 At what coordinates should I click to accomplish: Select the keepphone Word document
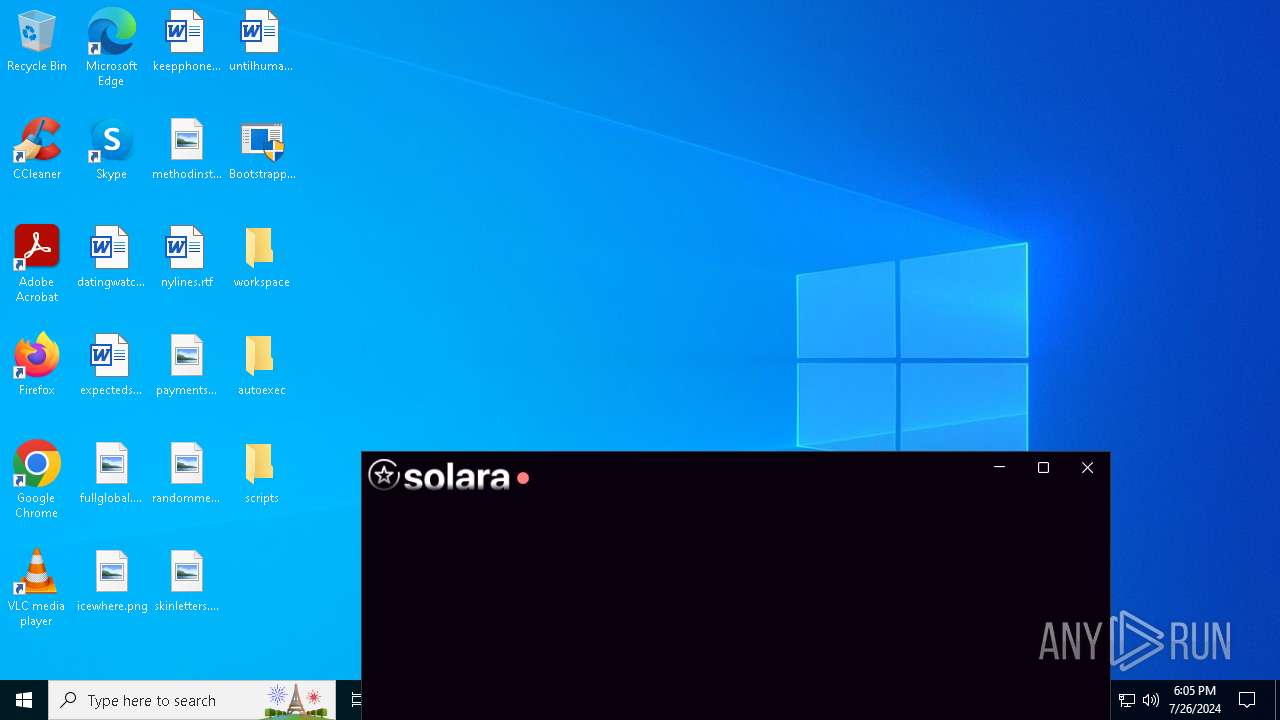pos(186,41)
